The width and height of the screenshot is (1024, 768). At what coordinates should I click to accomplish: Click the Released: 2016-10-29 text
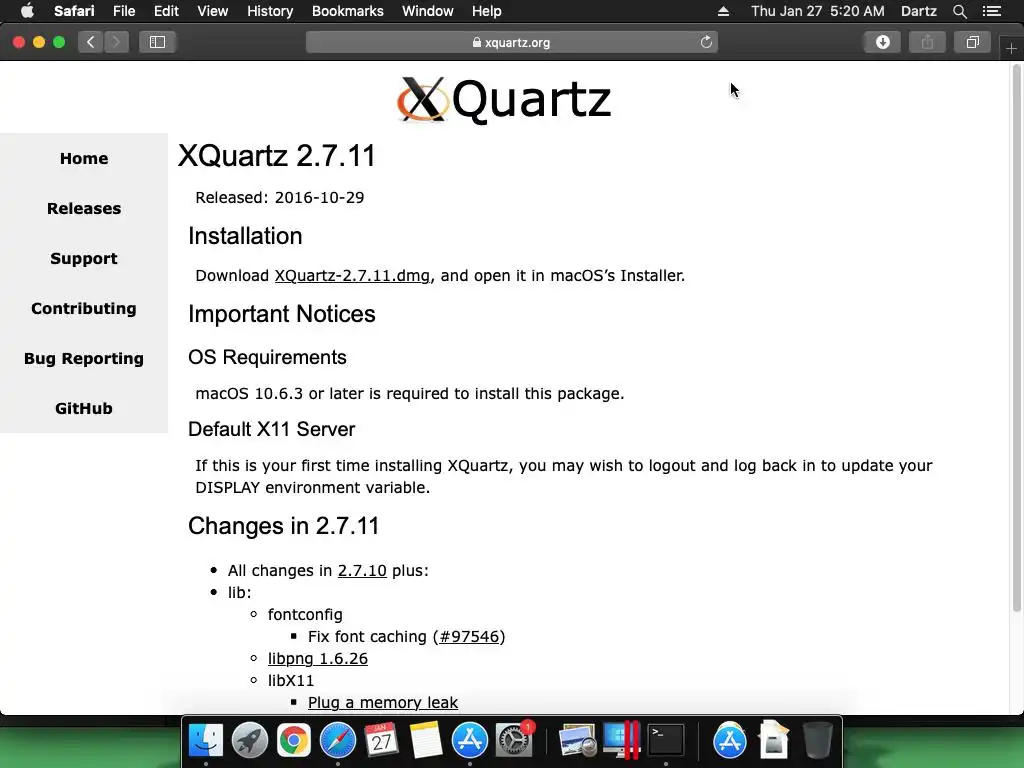coord(280,197)
